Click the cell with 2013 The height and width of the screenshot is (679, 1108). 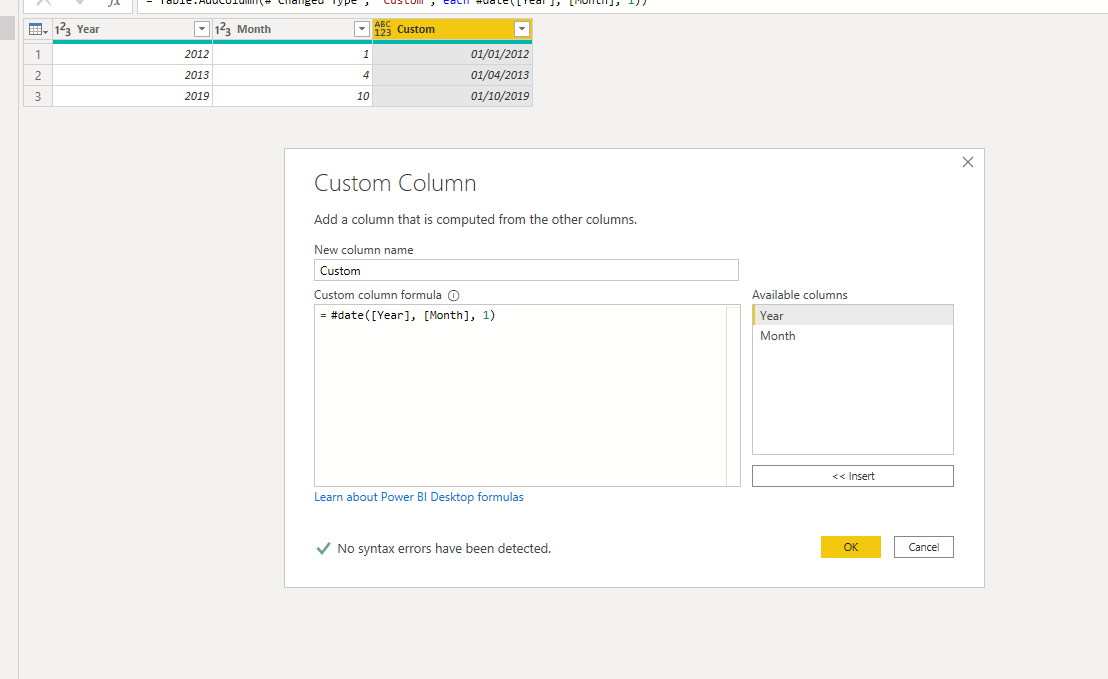click(x=132, y=75)
